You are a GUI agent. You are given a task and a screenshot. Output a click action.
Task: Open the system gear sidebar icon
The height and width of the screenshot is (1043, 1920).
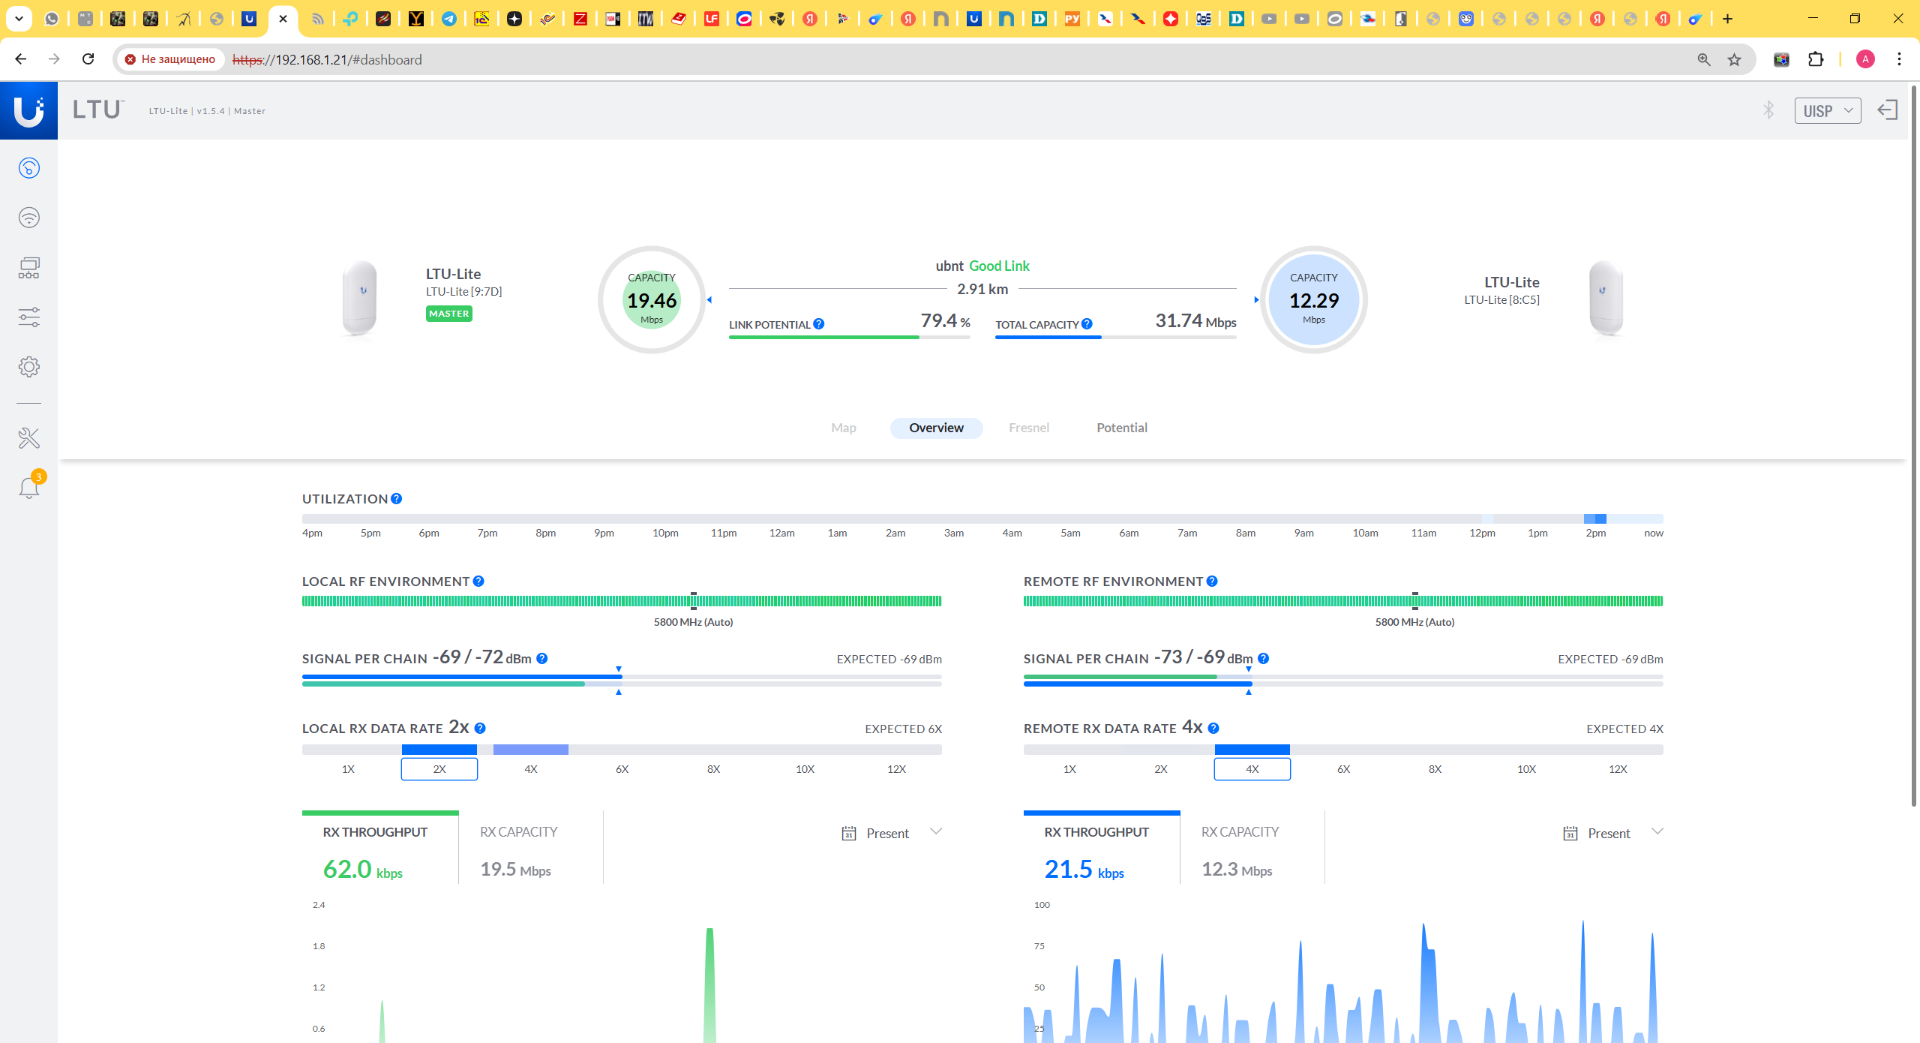coord(29,367)
